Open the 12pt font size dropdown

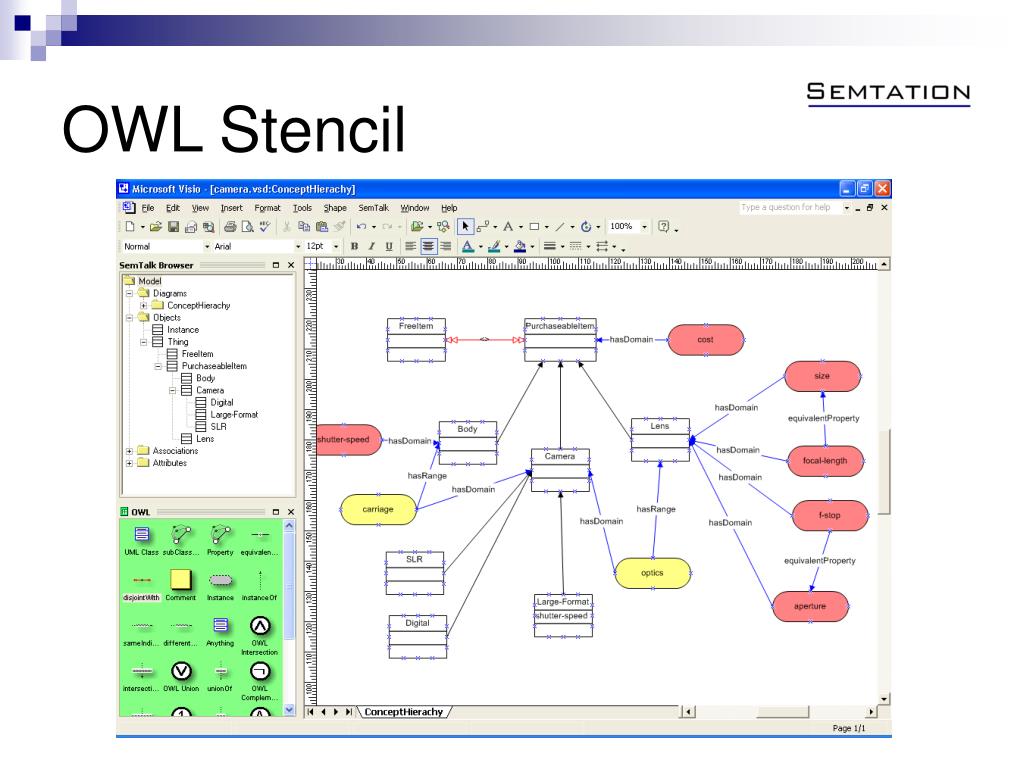tap(336, 247)
